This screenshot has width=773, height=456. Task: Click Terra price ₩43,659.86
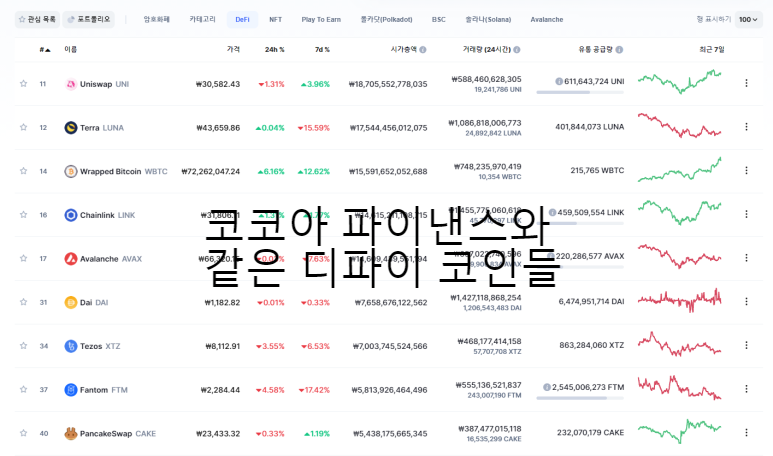tap(218, 128)
